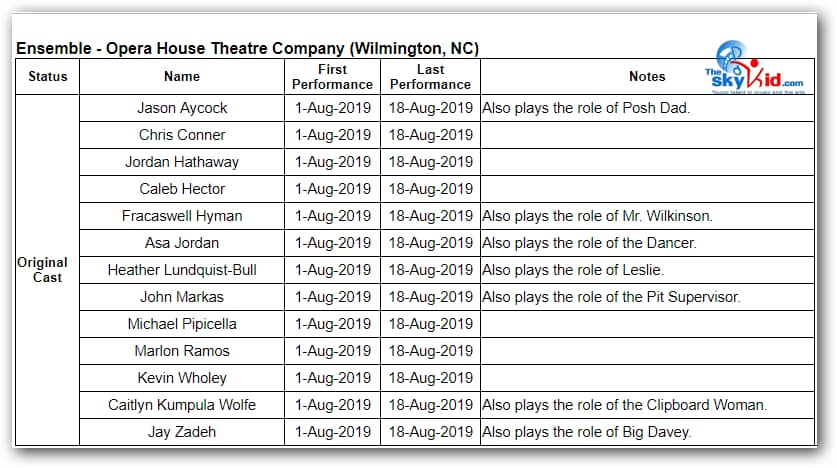The width and height of the screenshot is (837, 468).
Task: Click the Name column header
Action: 182,77
